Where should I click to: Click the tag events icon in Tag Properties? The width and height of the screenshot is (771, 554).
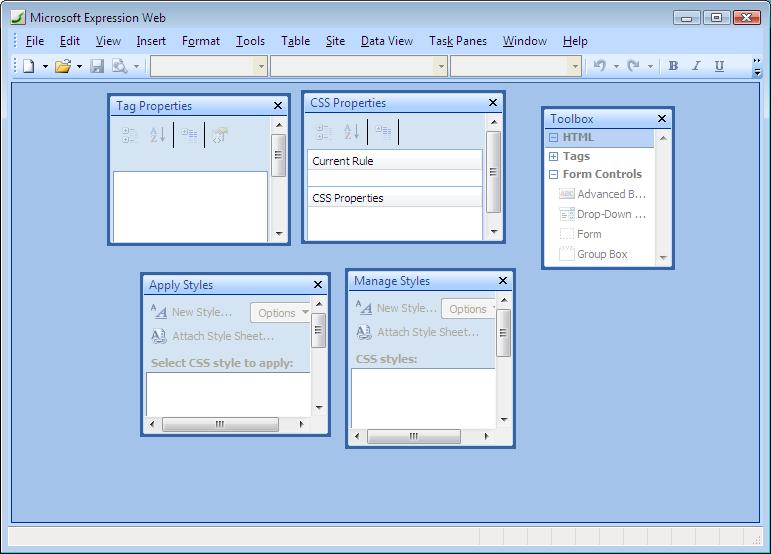219,135
